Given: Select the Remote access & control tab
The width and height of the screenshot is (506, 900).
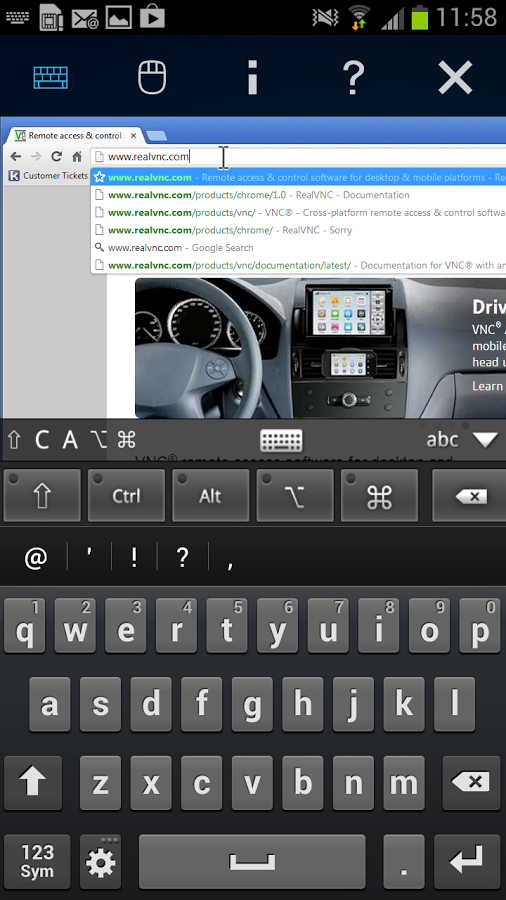Looking at the screenshot, I should click(x=76, y=136).
